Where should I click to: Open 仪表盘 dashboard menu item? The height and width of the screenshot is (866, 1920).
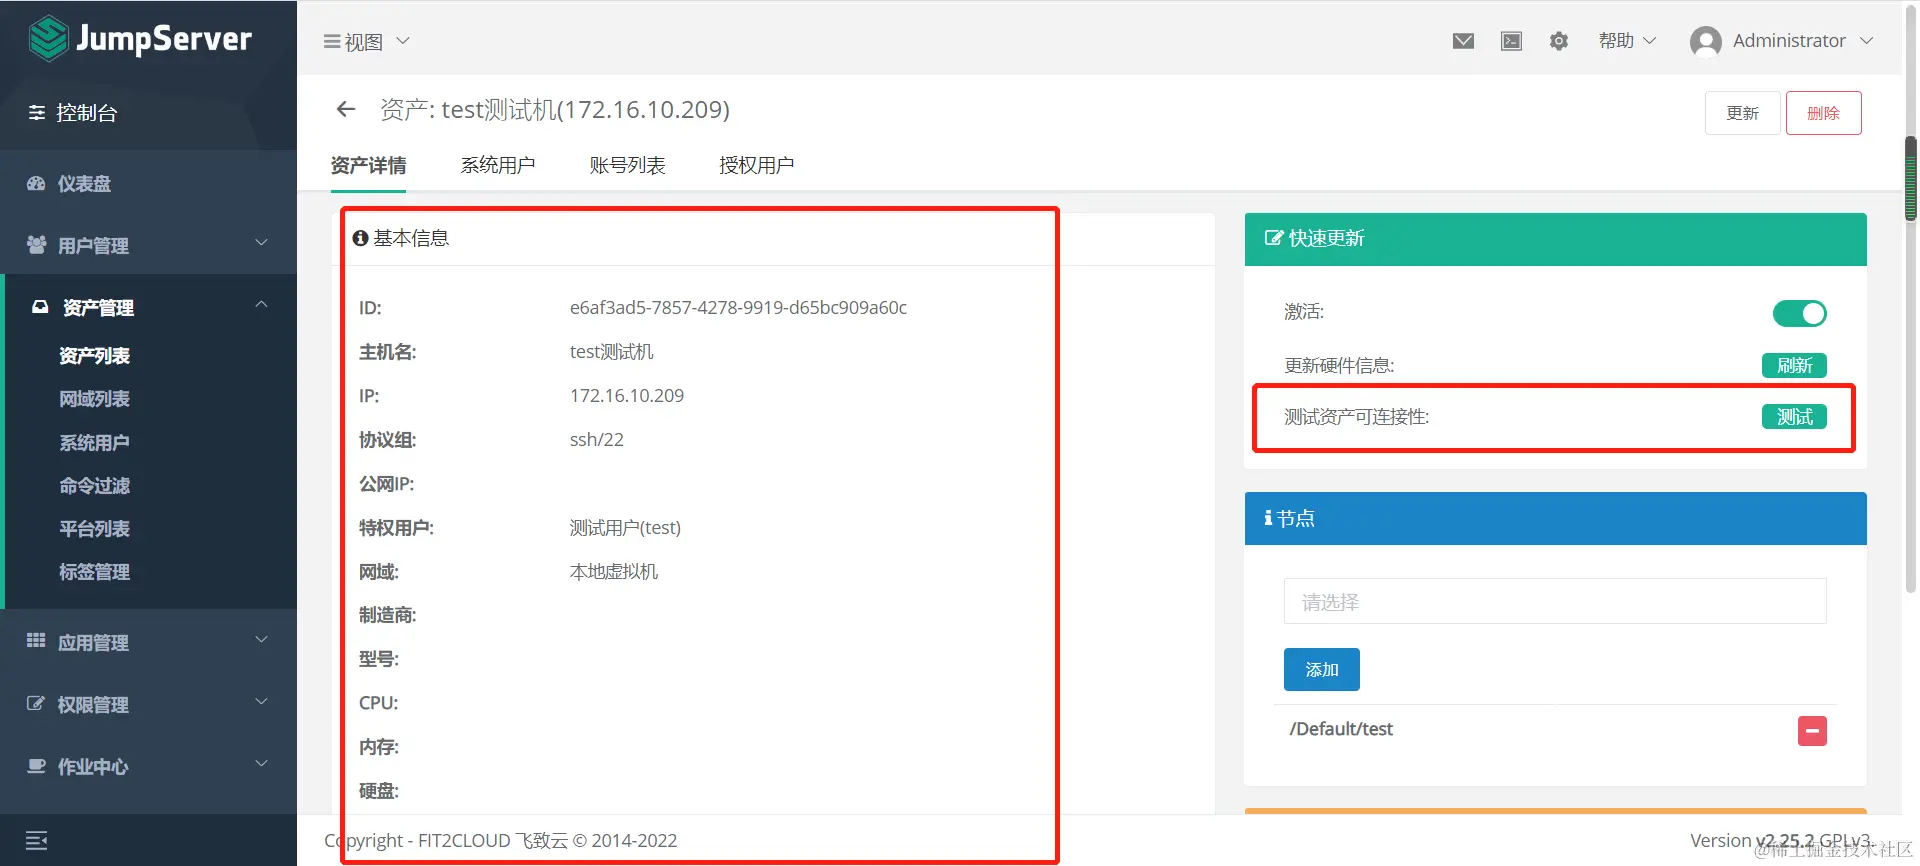coord(84,184)
